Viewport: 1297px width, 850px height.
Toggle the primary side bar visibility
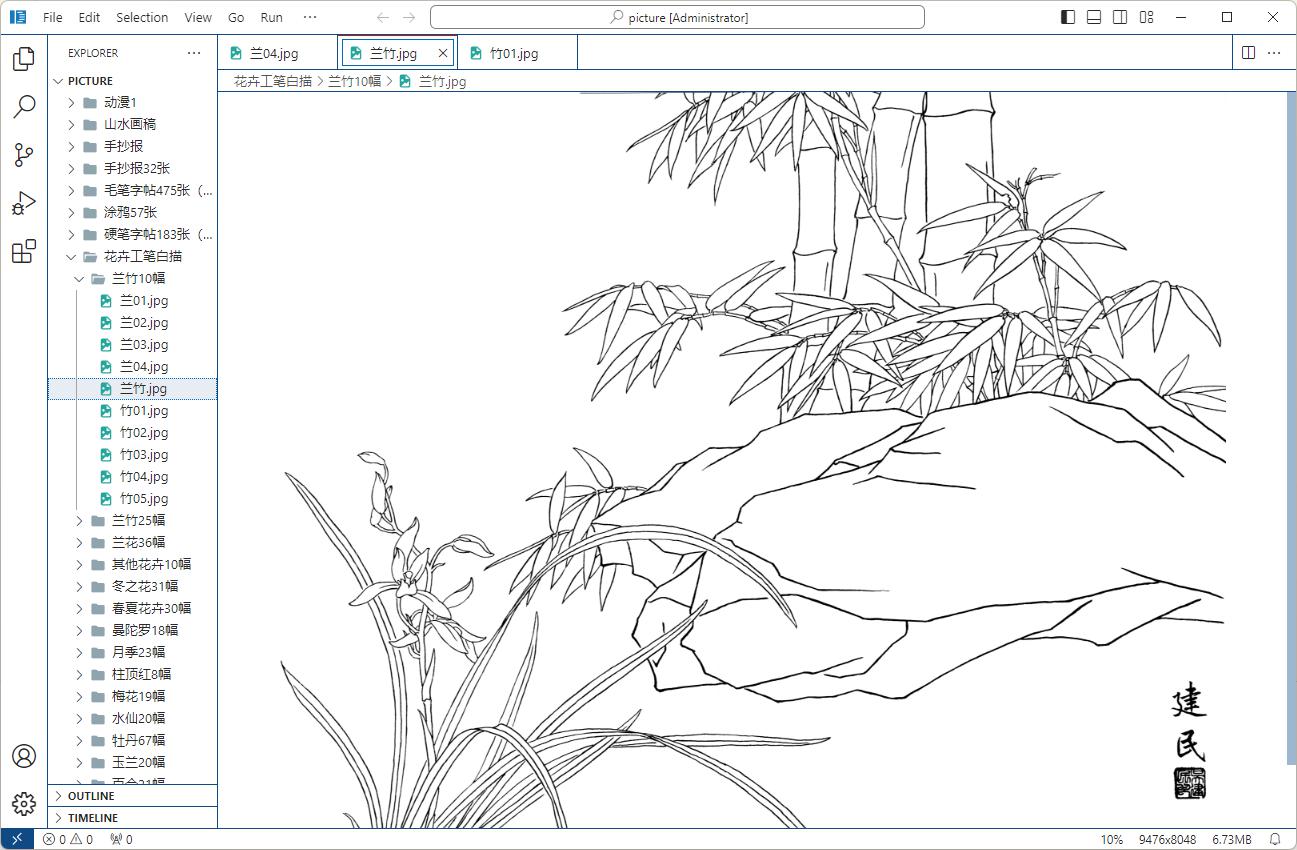click(1068, 17)
